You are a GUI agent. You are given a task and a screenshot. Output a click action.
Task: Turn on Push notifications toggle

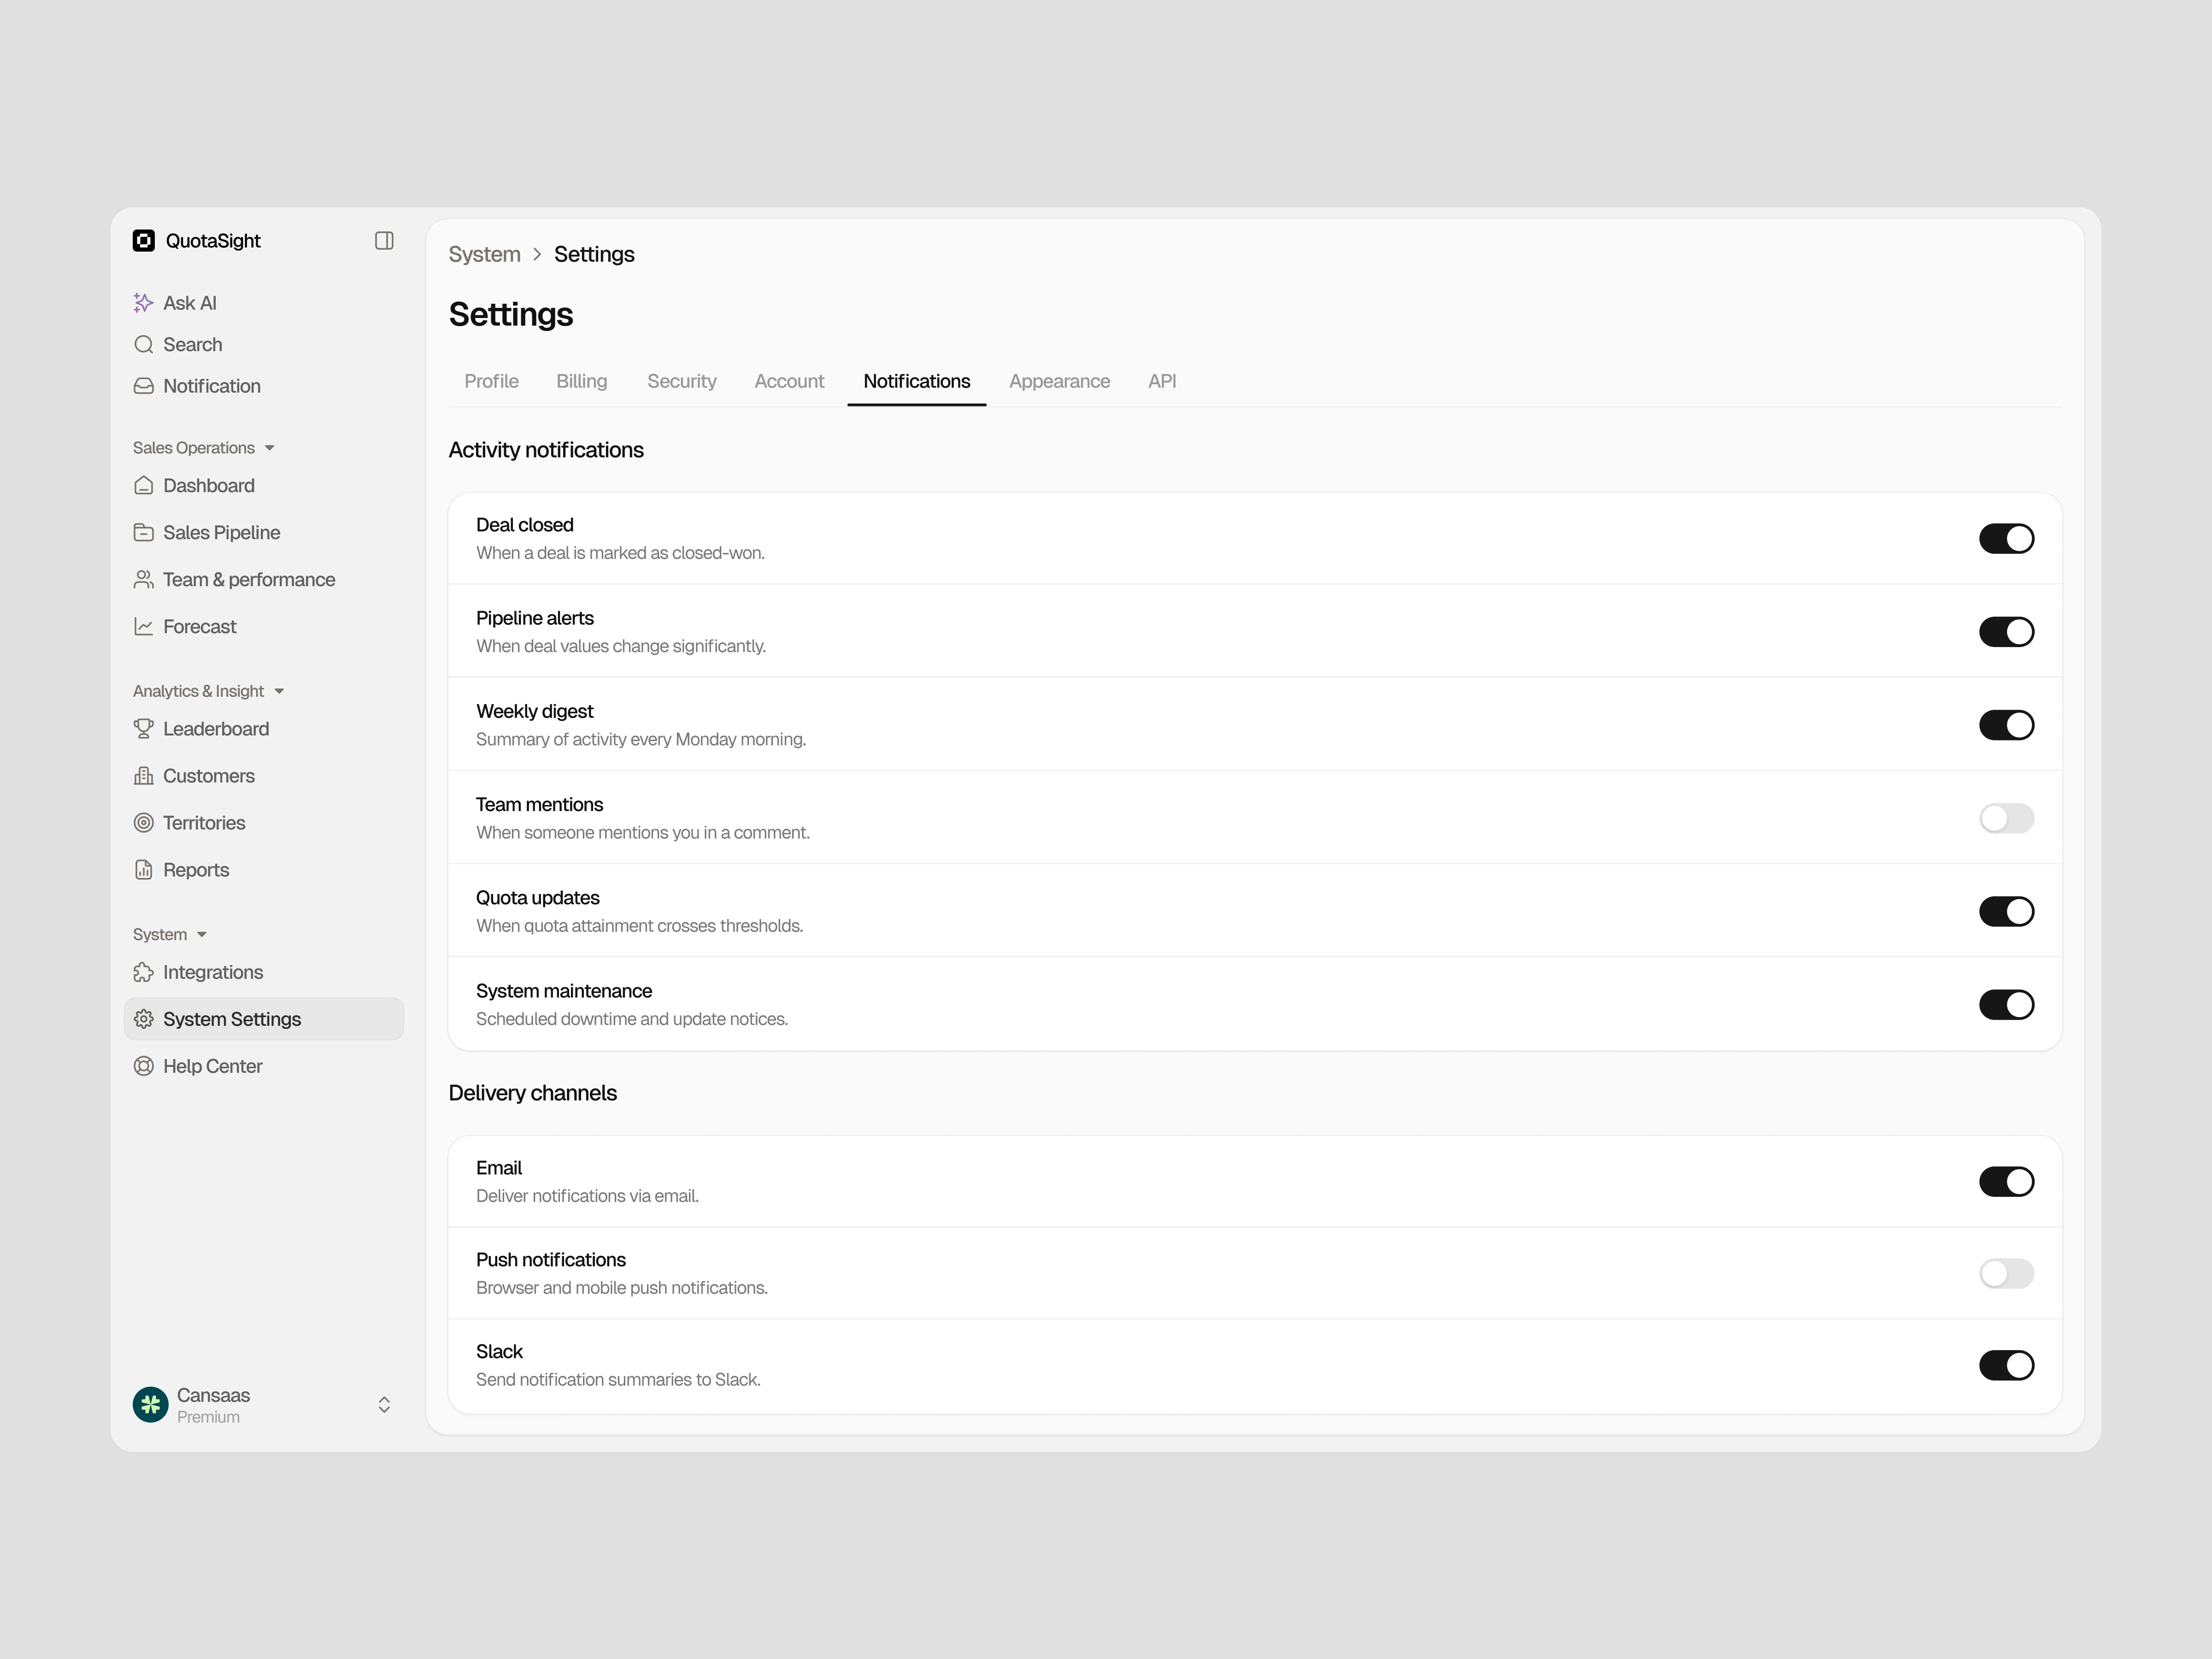coord(2006,1273)
